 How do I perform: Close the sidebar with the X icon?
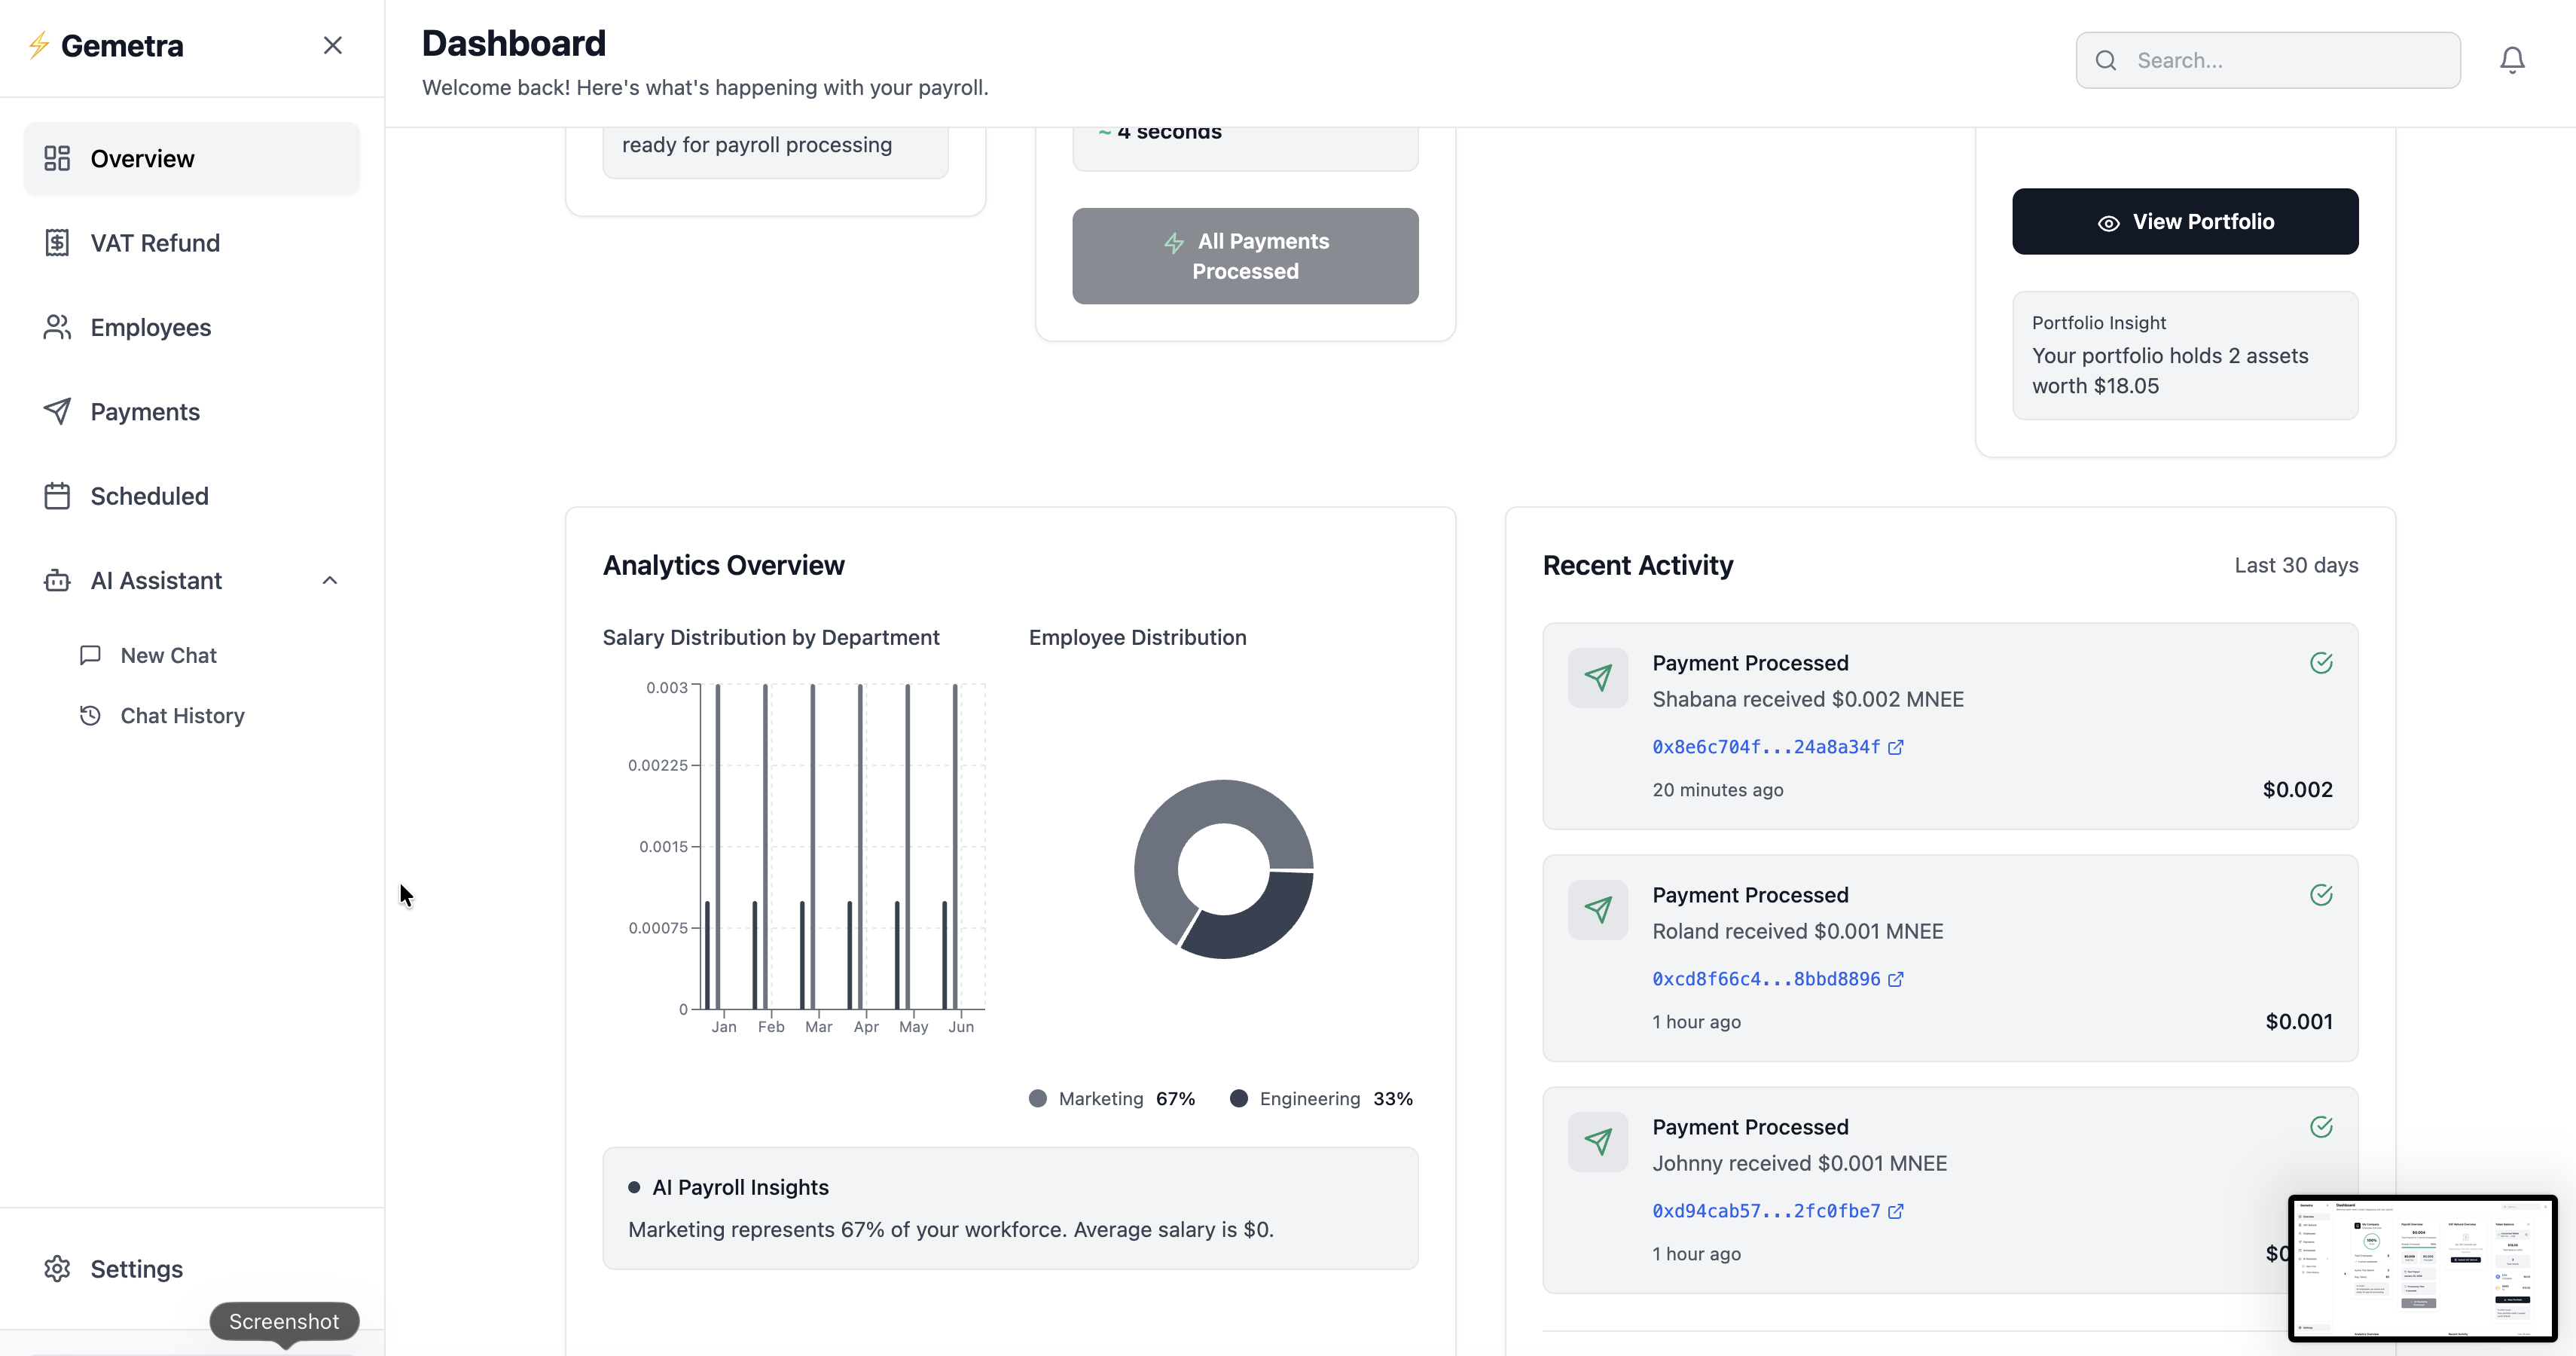(333, 46)
